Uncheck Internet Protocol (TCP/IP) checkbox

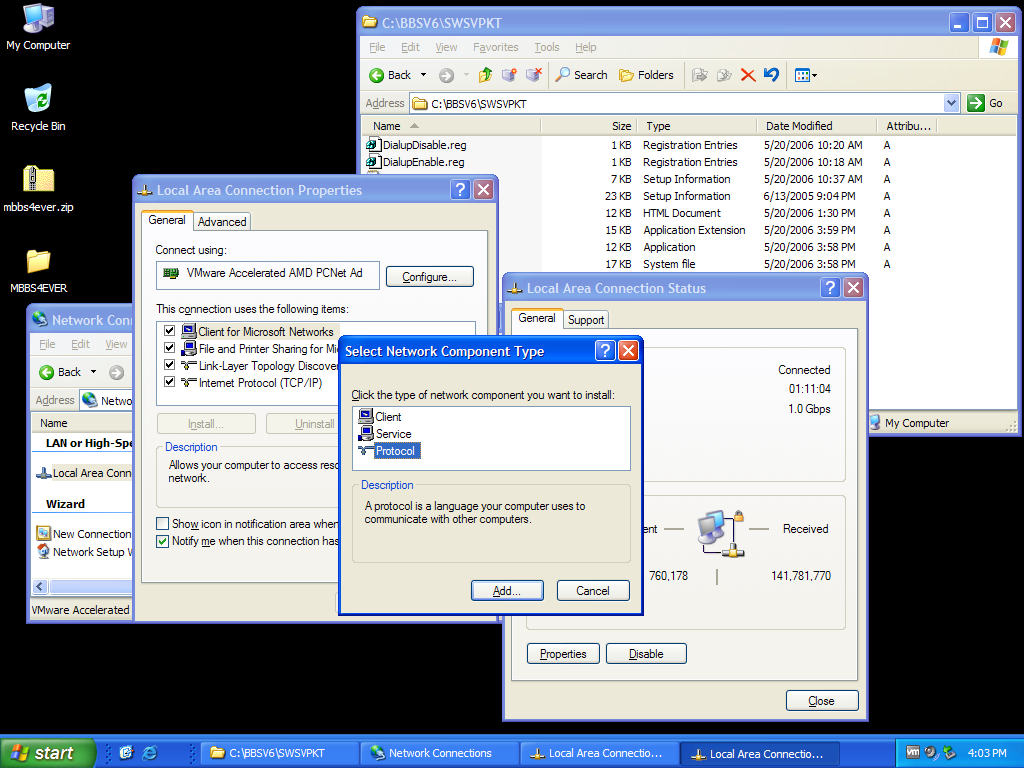pos(170,382)
